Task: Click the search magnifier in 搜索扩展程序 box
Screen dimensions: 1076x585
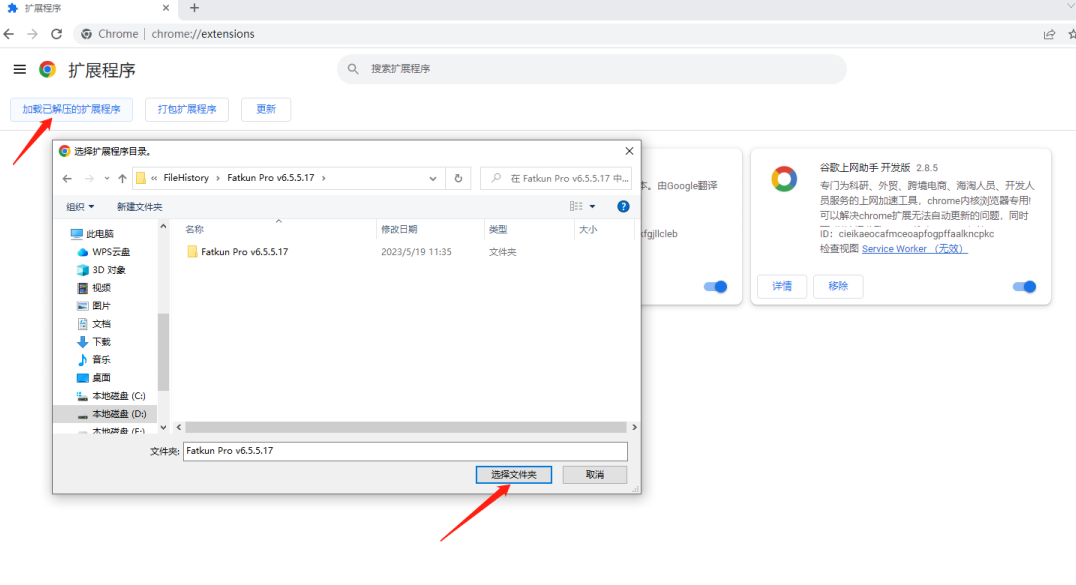Action: tap(353, 69)
